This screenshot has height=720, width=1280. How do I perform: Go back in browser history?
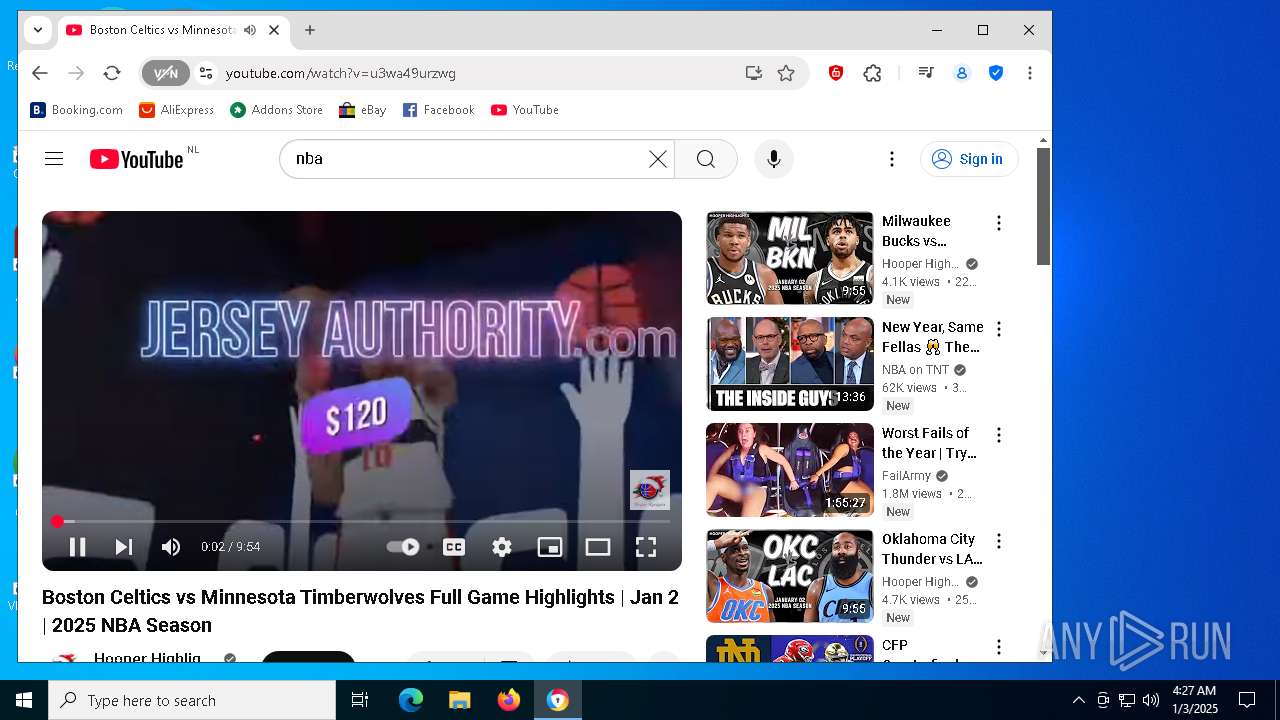[x=40, y=73]
